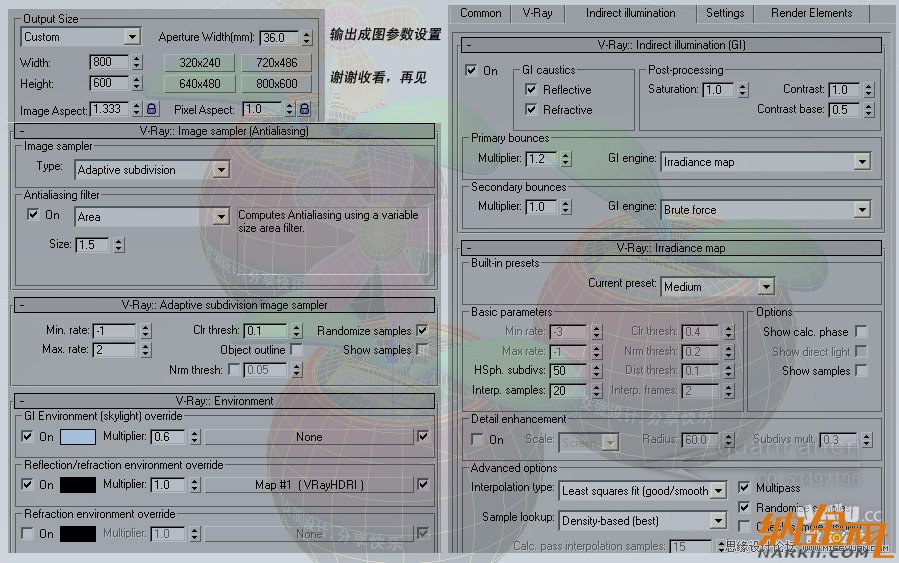The image size is (899, 563).
Task: Enable the Object outline checkbox
Action: pyautogui.click(x=296, y=349)
